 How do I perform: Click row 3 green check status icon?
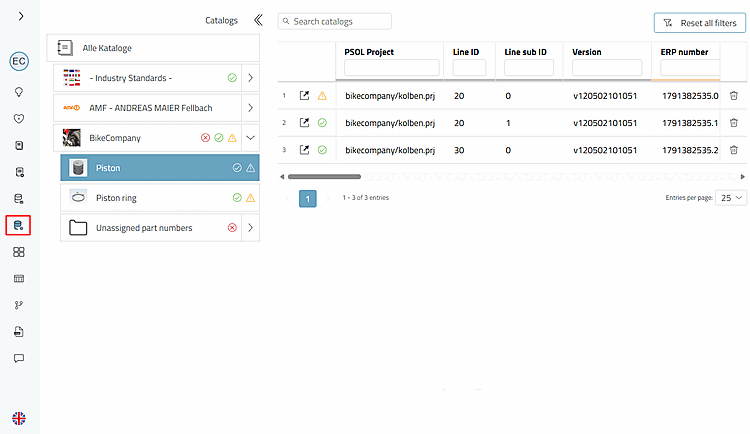[x=322, y=150]
